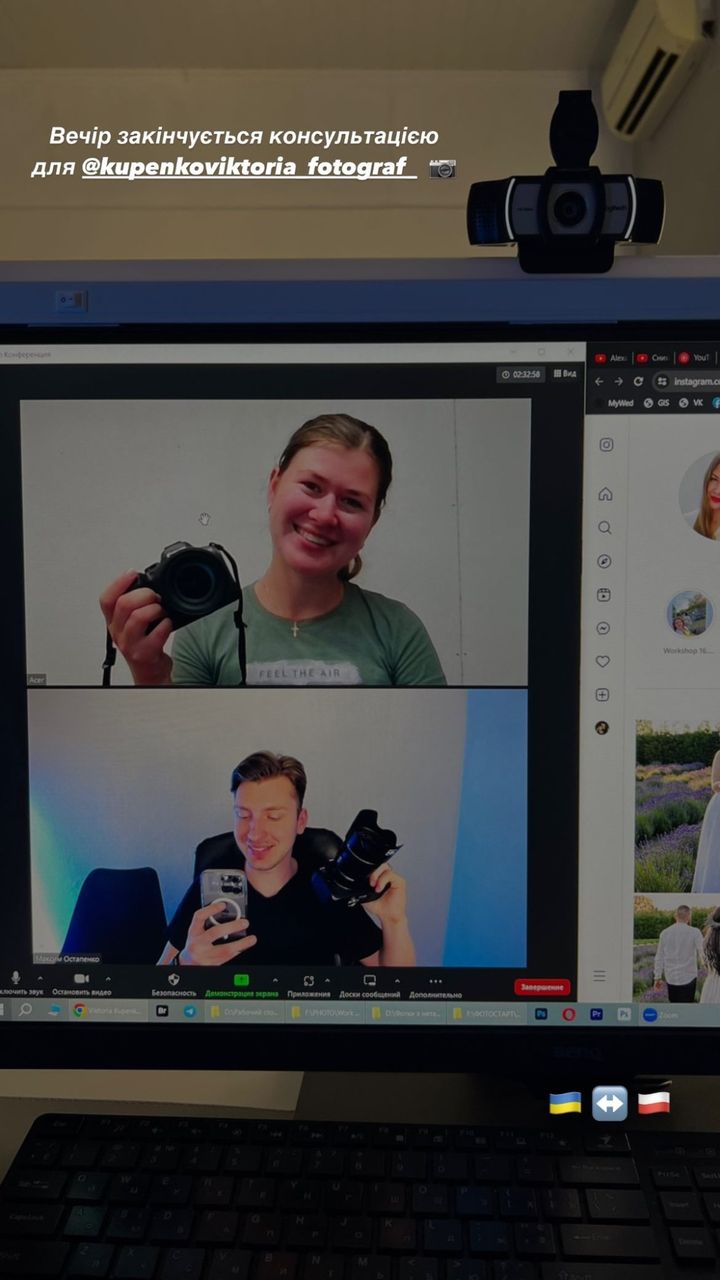Open Instagram Notifications heart icon
The width and height of the screenshot is (720, 1280).
click(603, 661)
